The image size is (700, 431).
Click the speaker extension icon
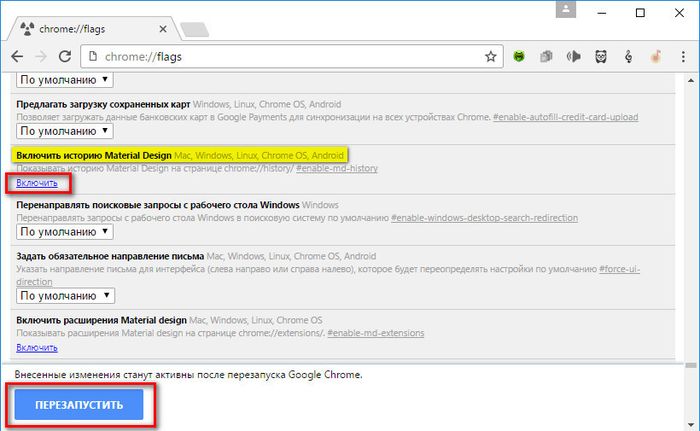576,57
